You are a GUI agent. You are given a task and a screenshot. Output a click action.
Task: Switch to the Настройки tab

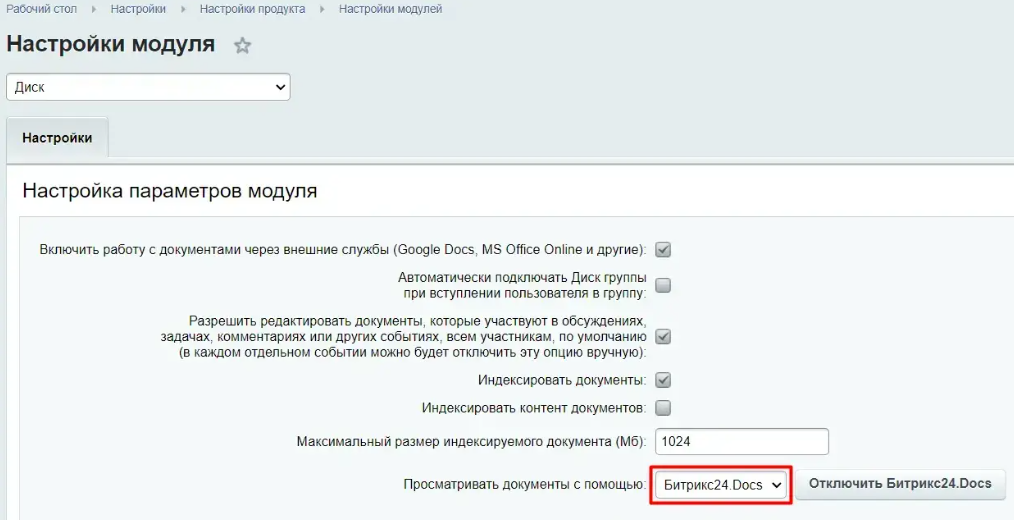coord(57,139)
